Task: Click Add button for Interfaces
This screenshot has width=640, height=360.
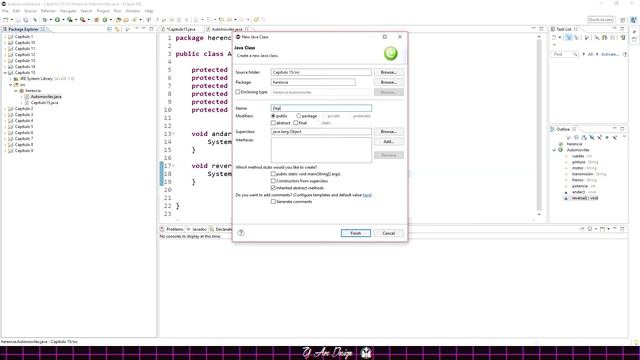Action: (x=389, y=142)
